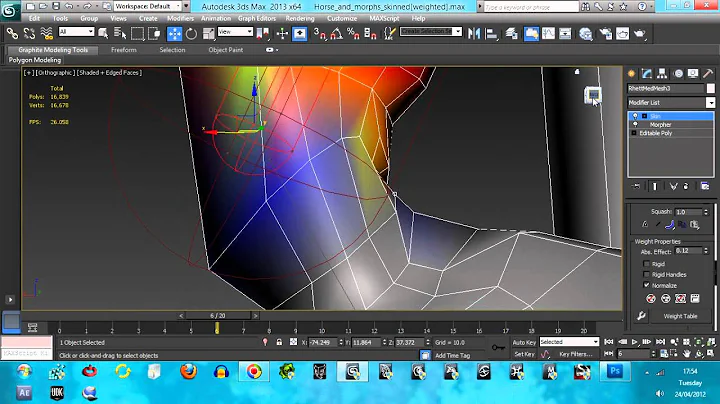Select the Link tool in main toolbar

12,34
